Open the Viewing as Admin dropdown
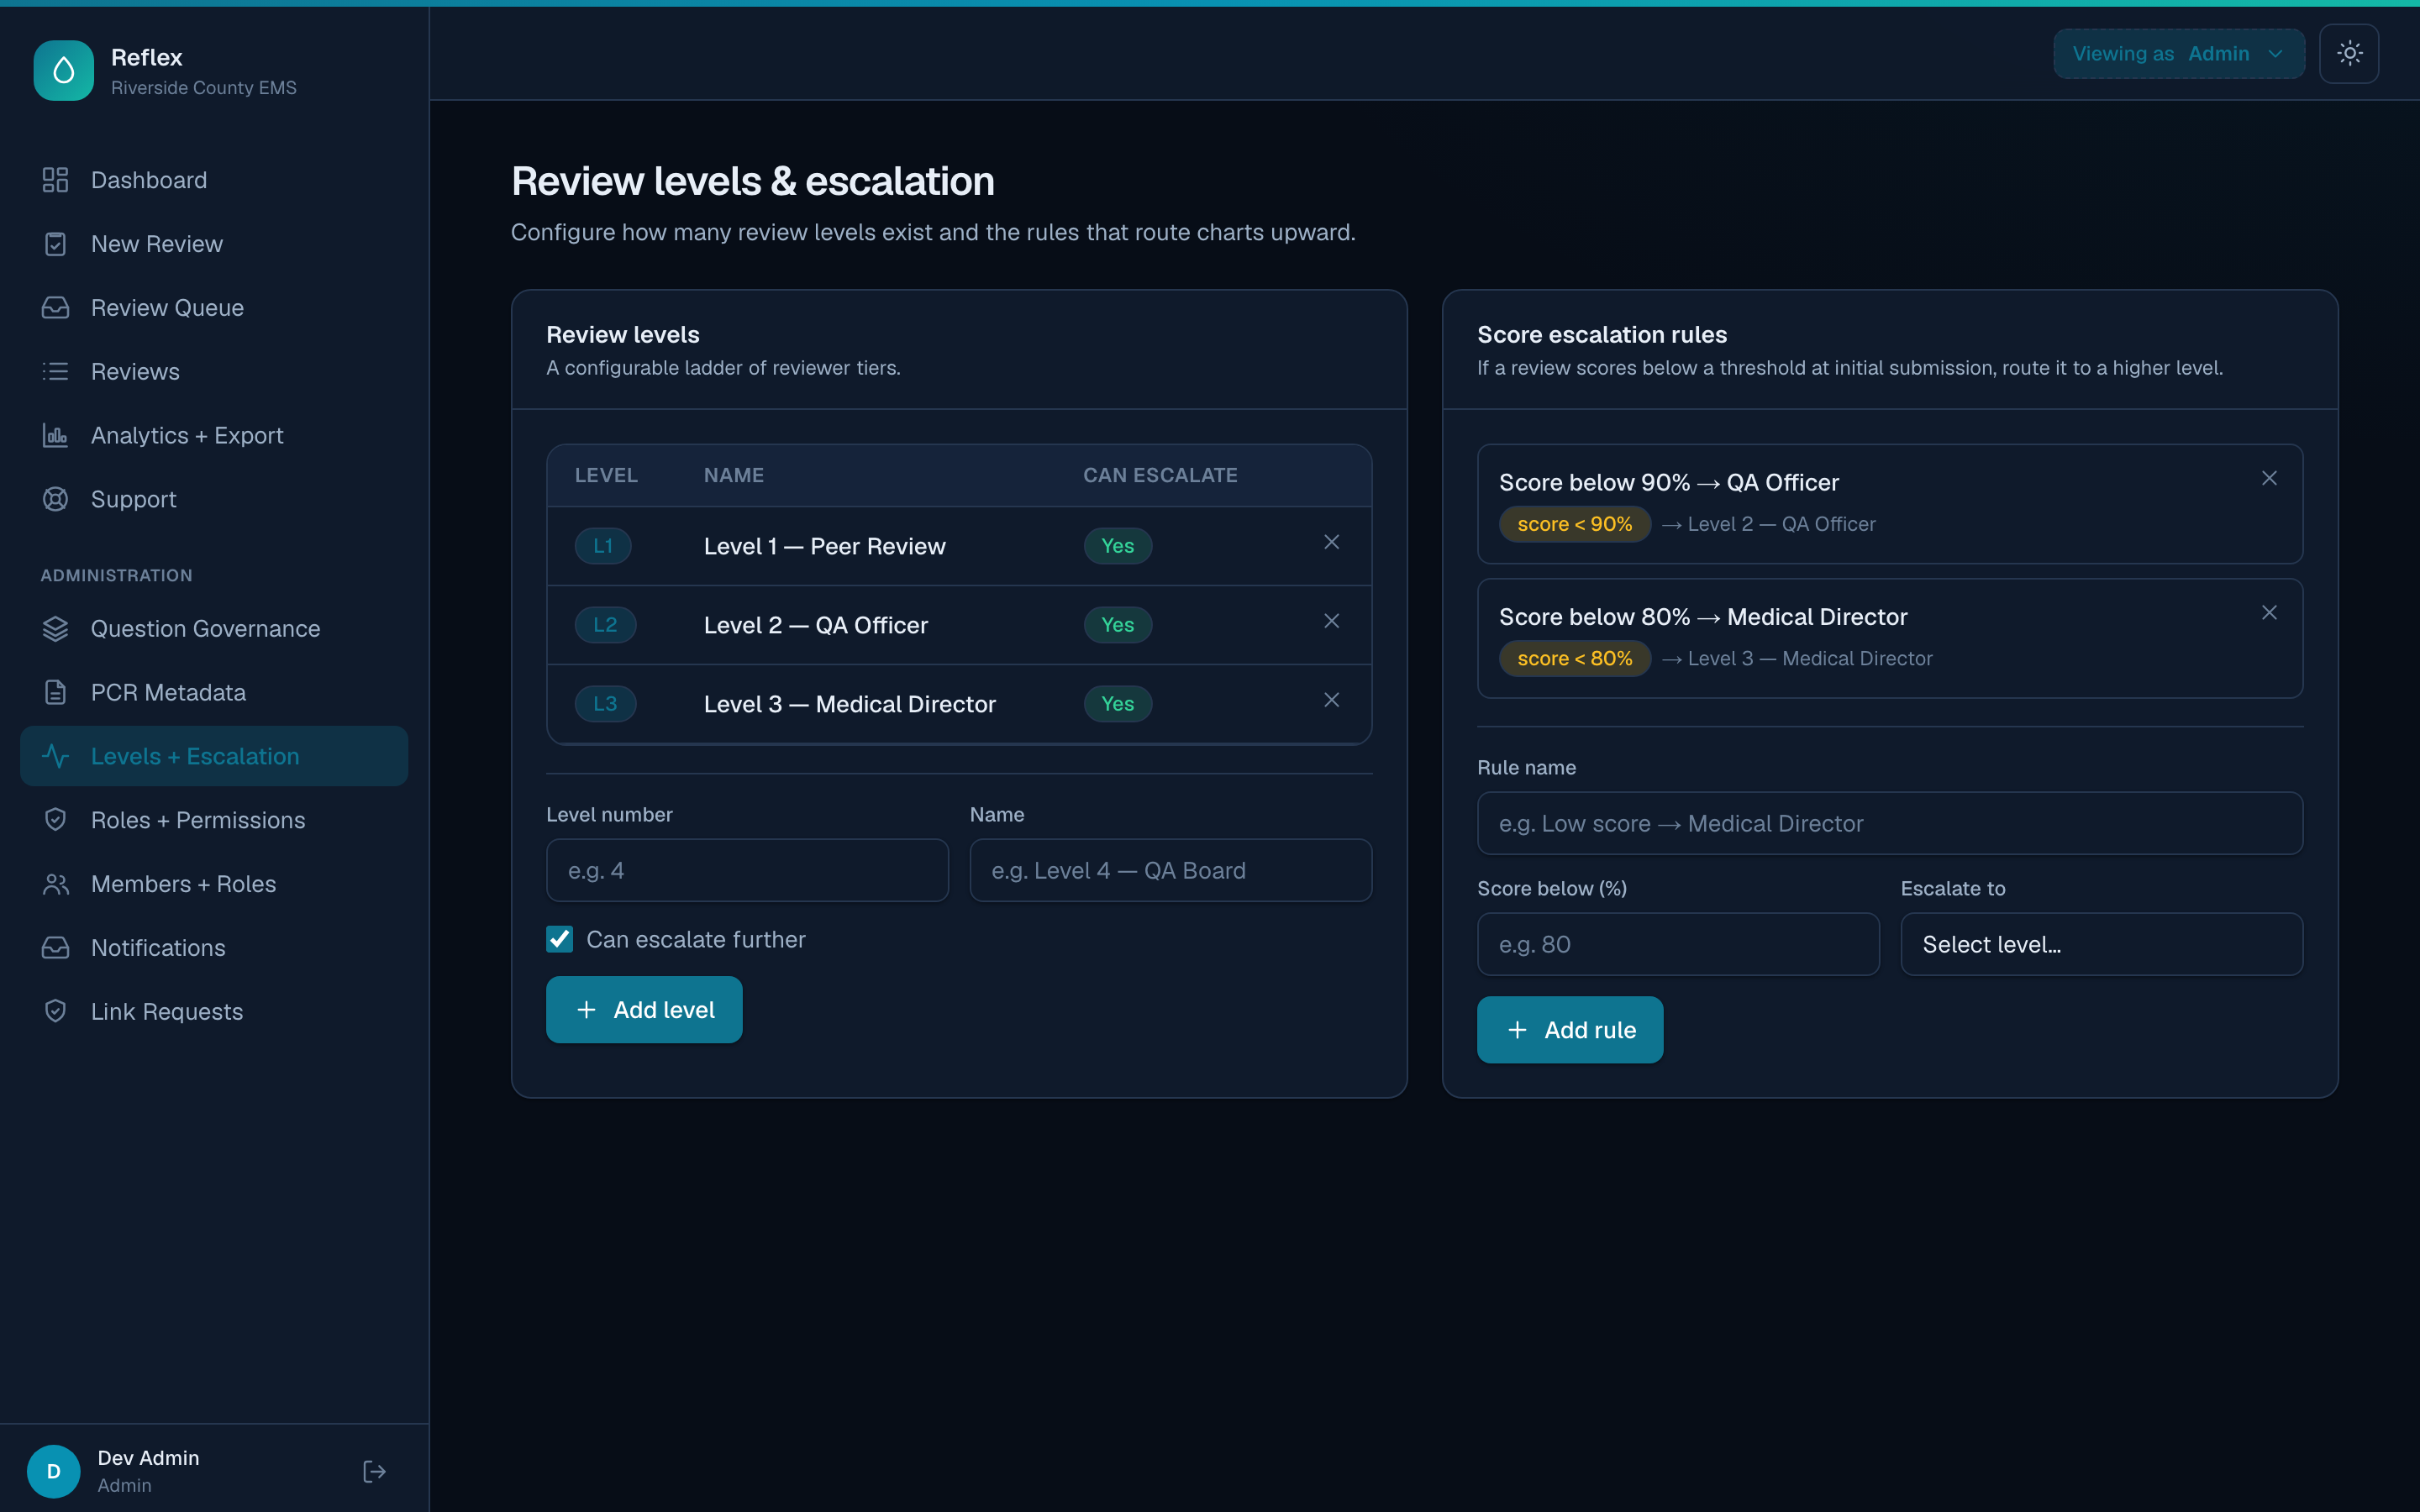 coord(2179,54)
